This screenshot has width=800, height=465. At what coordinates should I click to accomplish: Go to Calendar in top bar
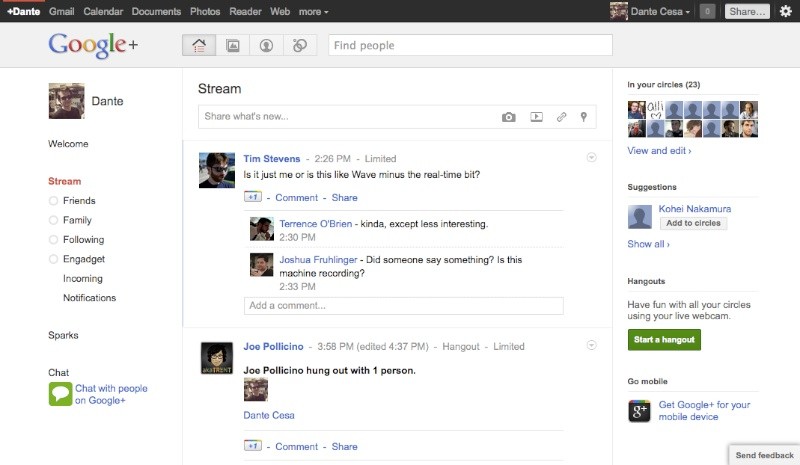[x=103, y=11]
